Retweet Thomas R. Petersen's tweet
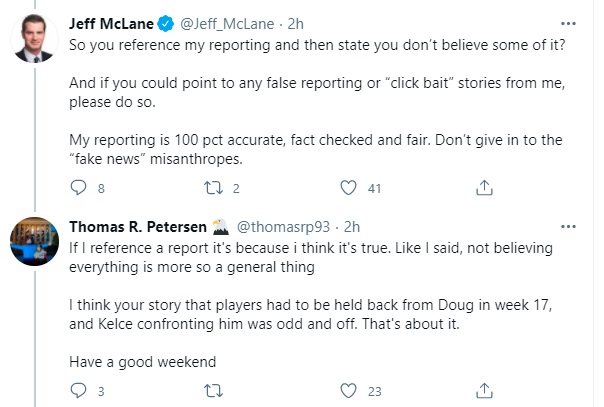604x407 pixels. pos(211,391)
